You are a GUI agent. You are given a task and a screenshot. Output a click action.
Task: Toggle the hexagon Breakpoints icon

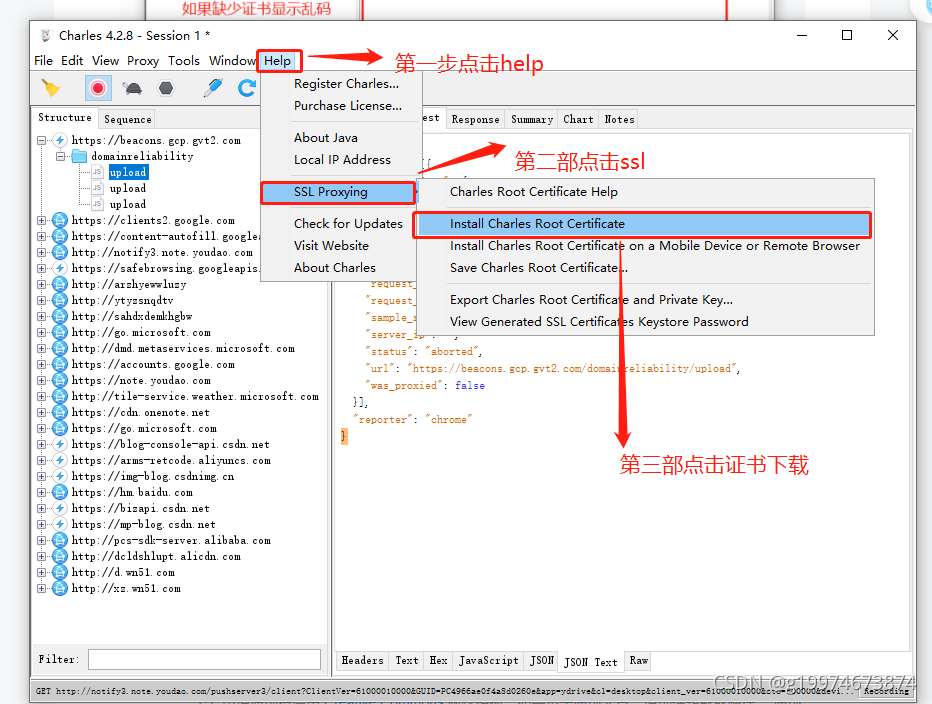point(166,89)
